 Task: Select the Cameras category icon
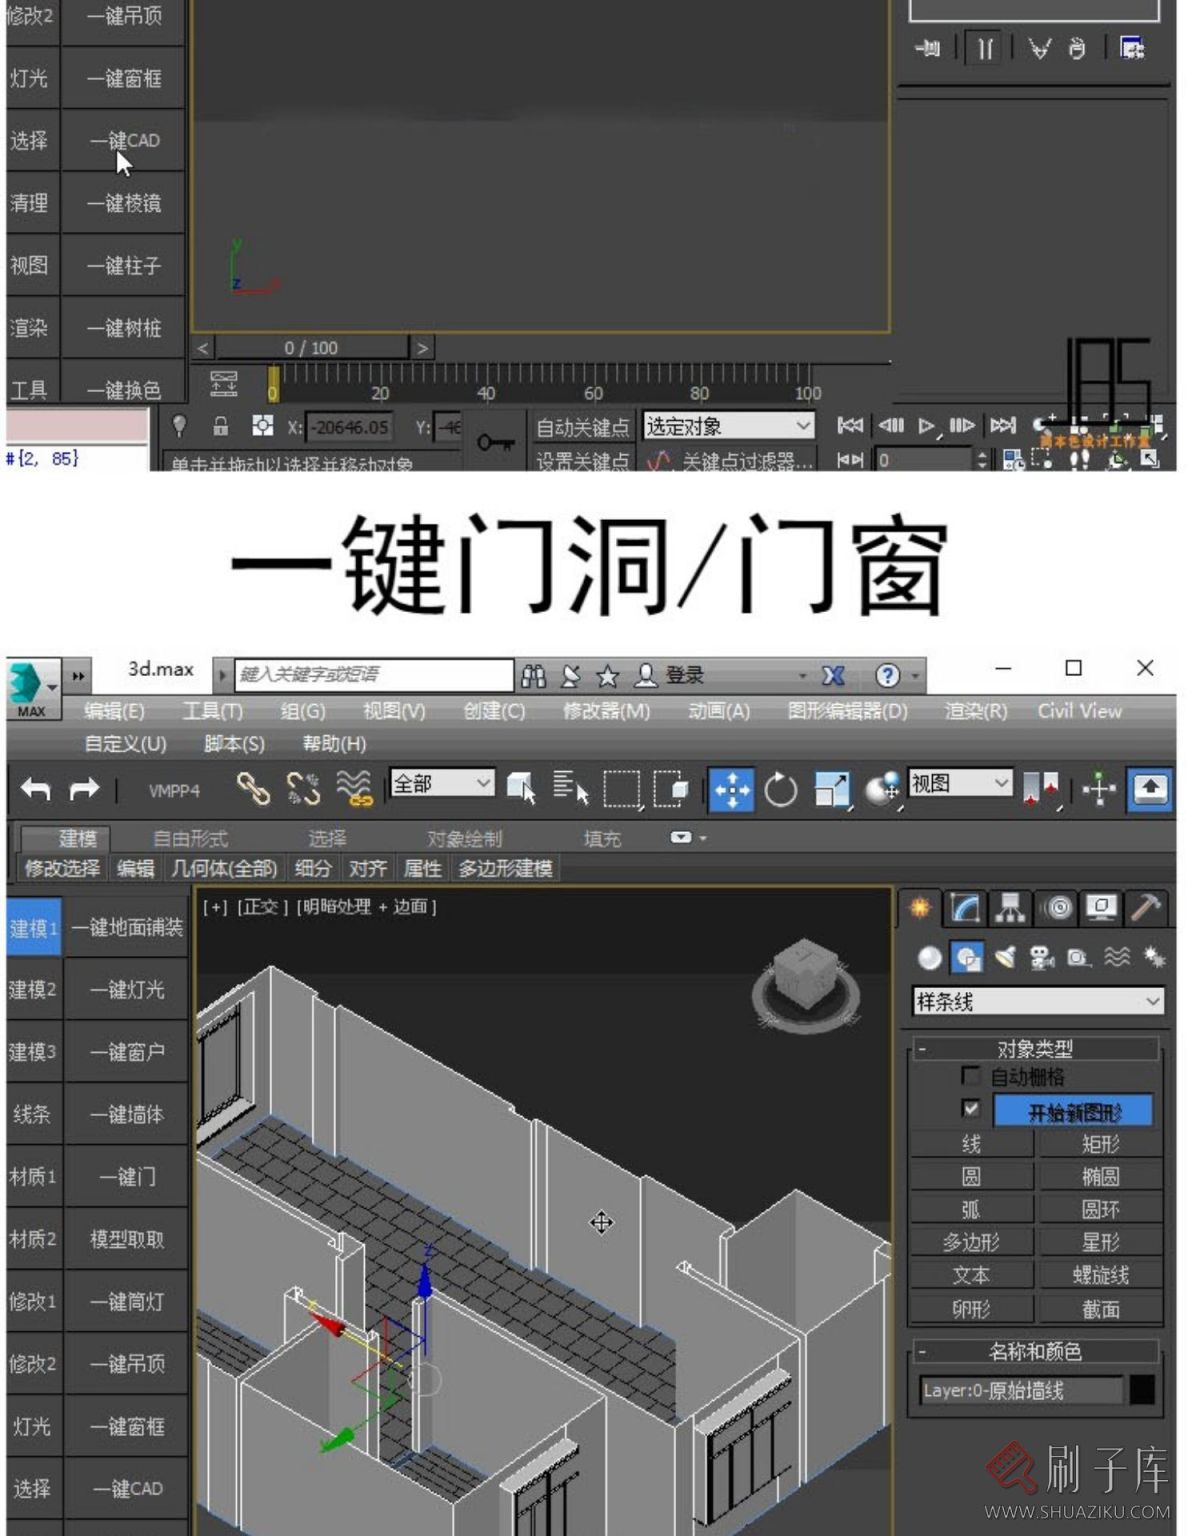pos(1042,958)
